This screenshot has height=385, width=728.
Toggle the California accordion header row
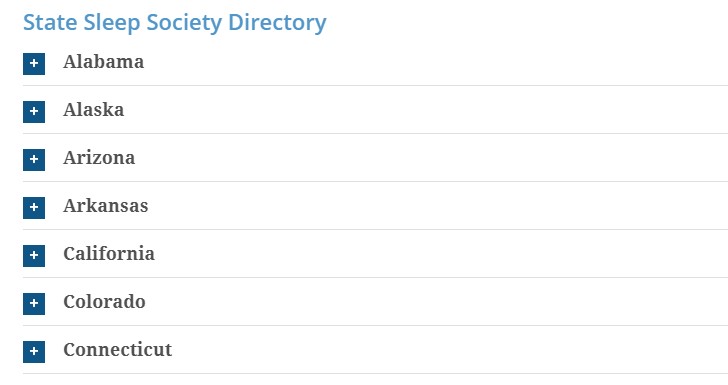(x=376, y=256)
